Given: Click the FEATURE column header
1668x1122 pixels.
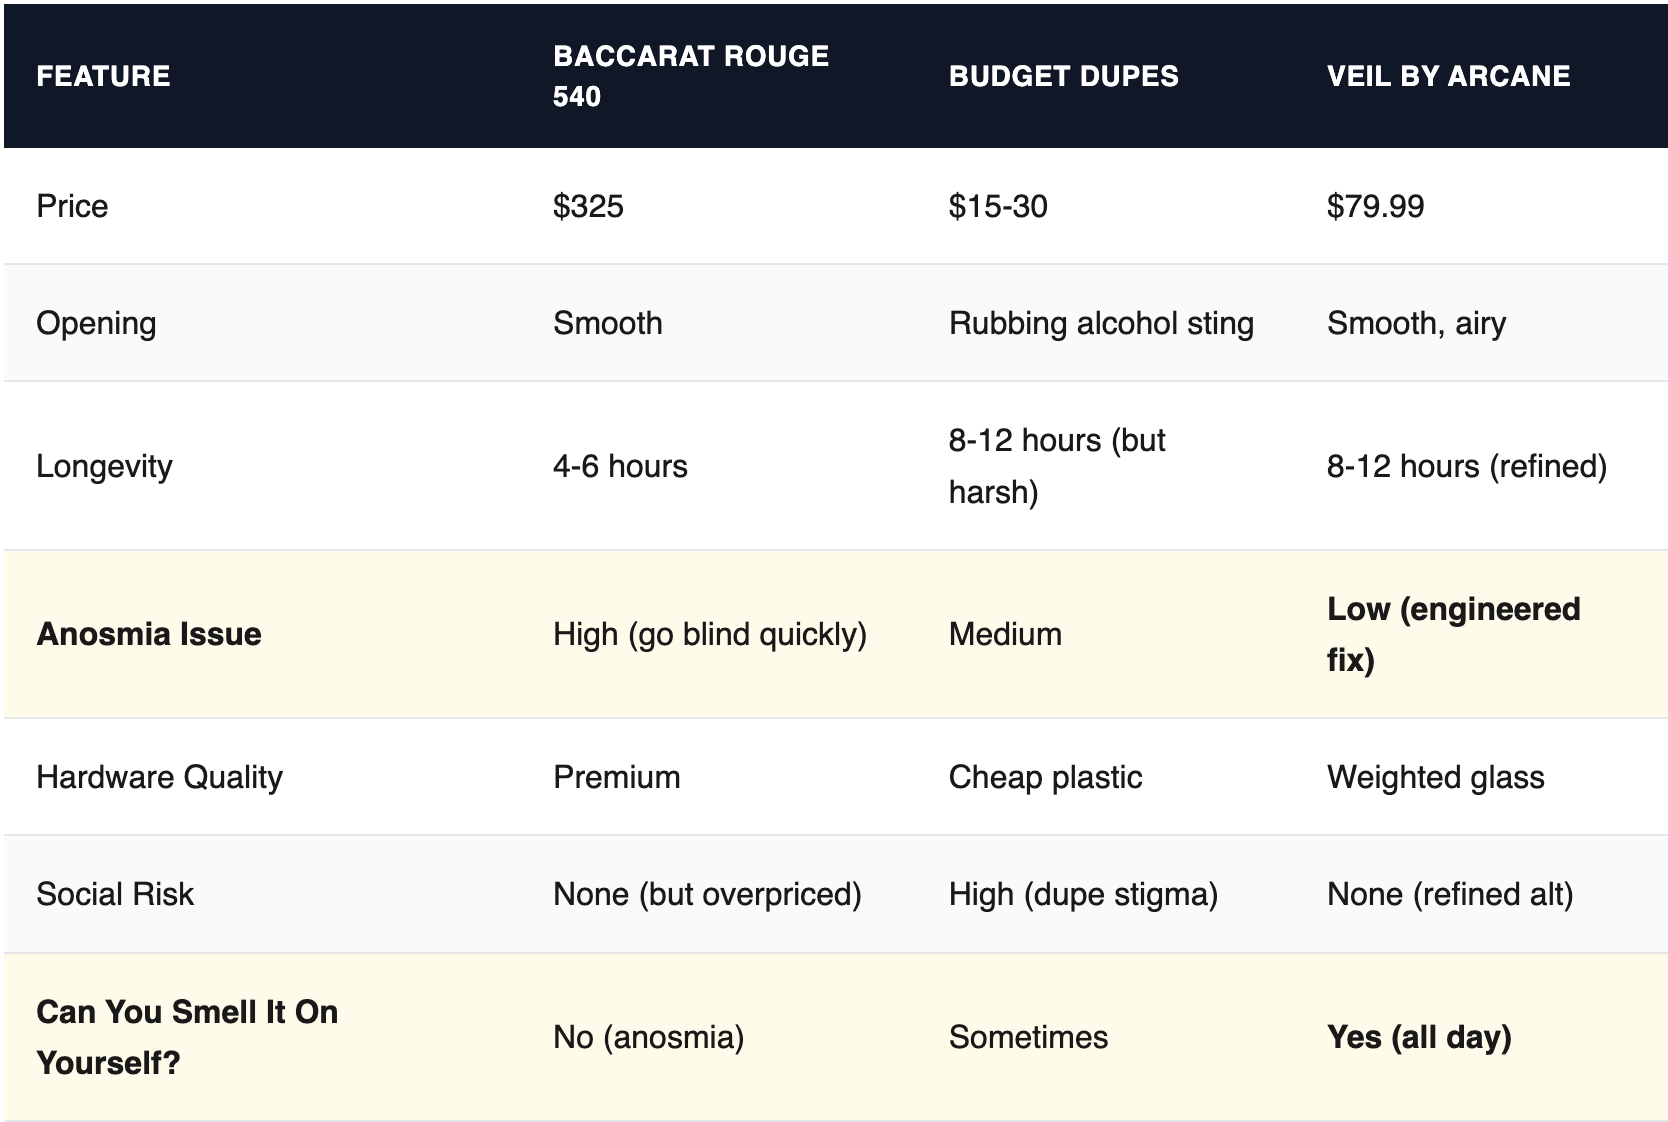Looking at the screenshot, I should [x=103, y=76].
